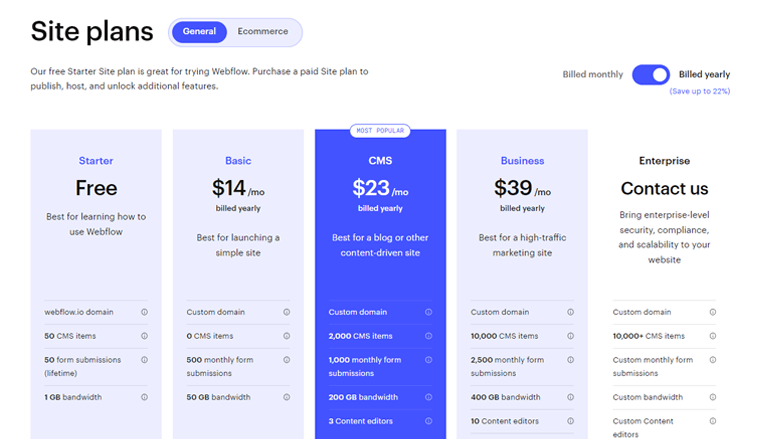This screenshot has width=760, height=439.
Task: Click info icon for 500 monthly form submissions
Action: [x=286, y=360]
